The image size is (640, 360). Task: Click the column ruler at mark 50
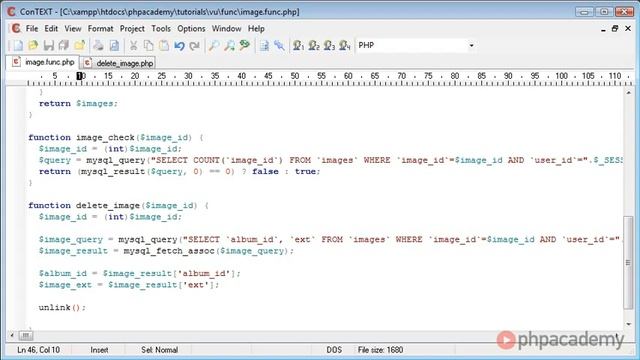point(295,76)
